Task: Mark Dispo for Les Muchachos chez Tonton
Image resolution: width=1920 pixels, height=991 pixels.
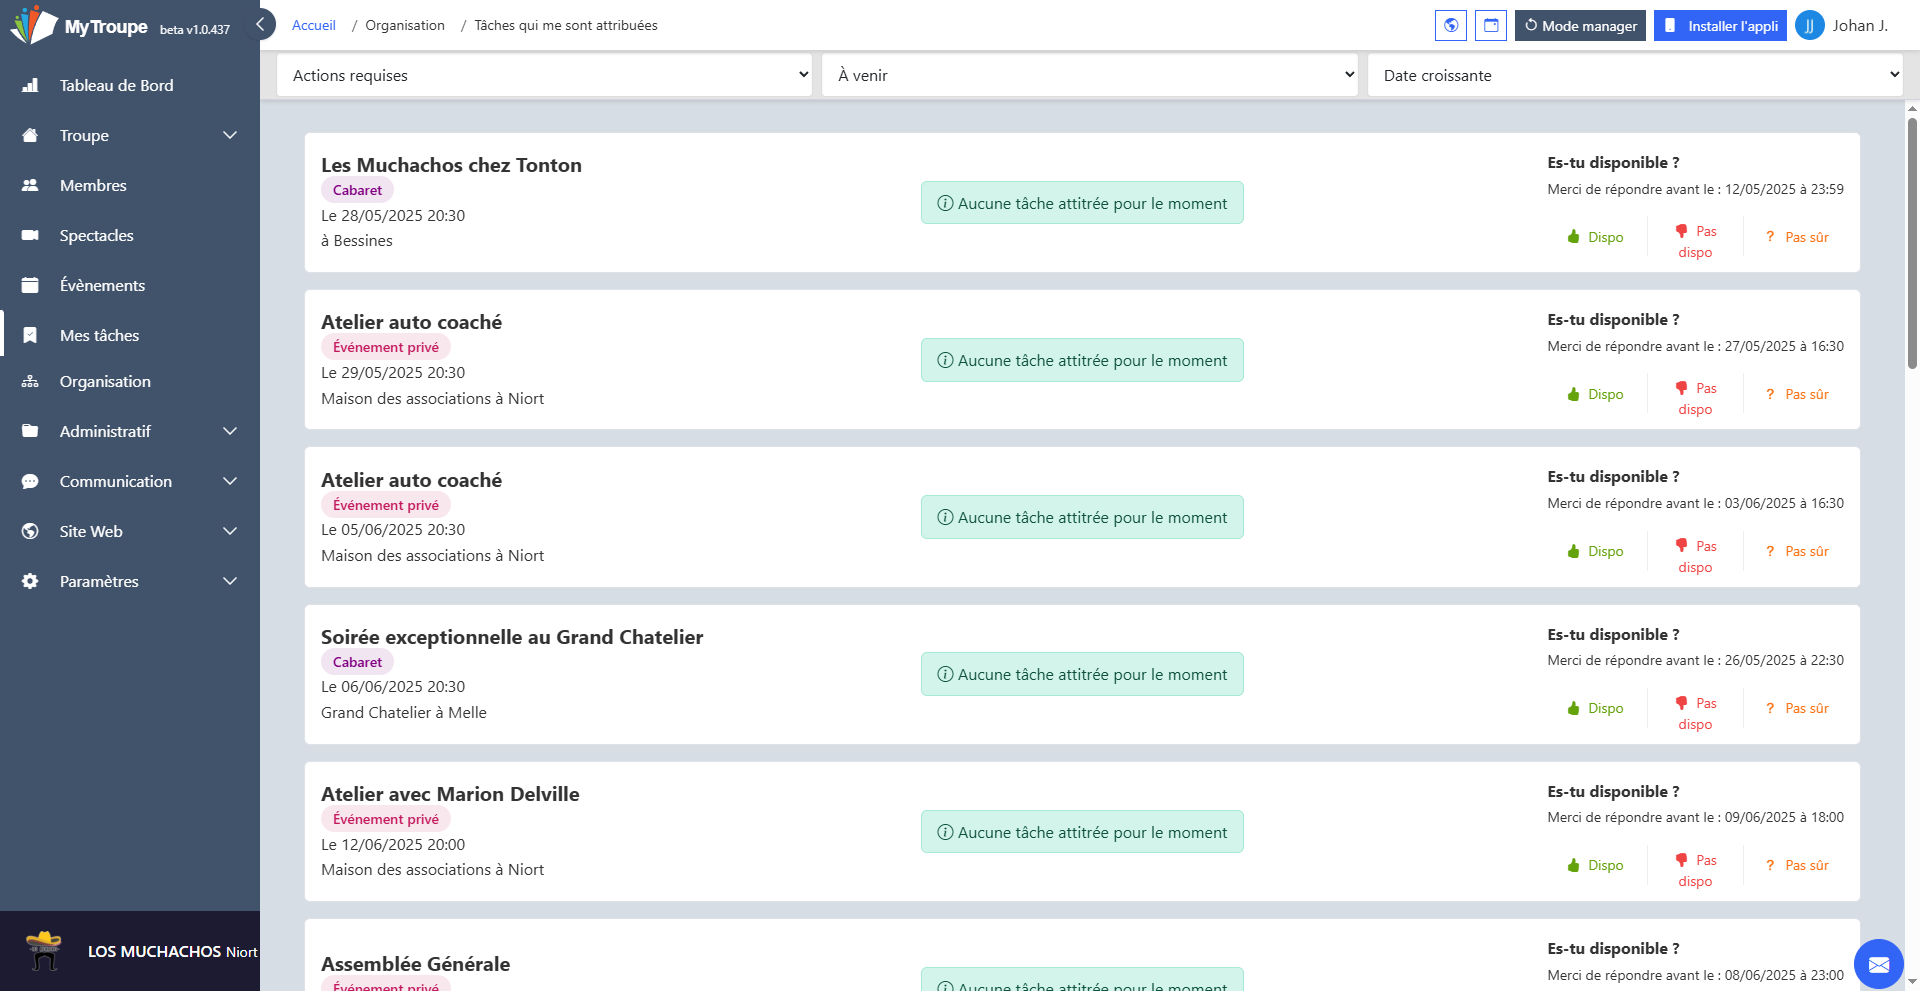Action: 1596,237
